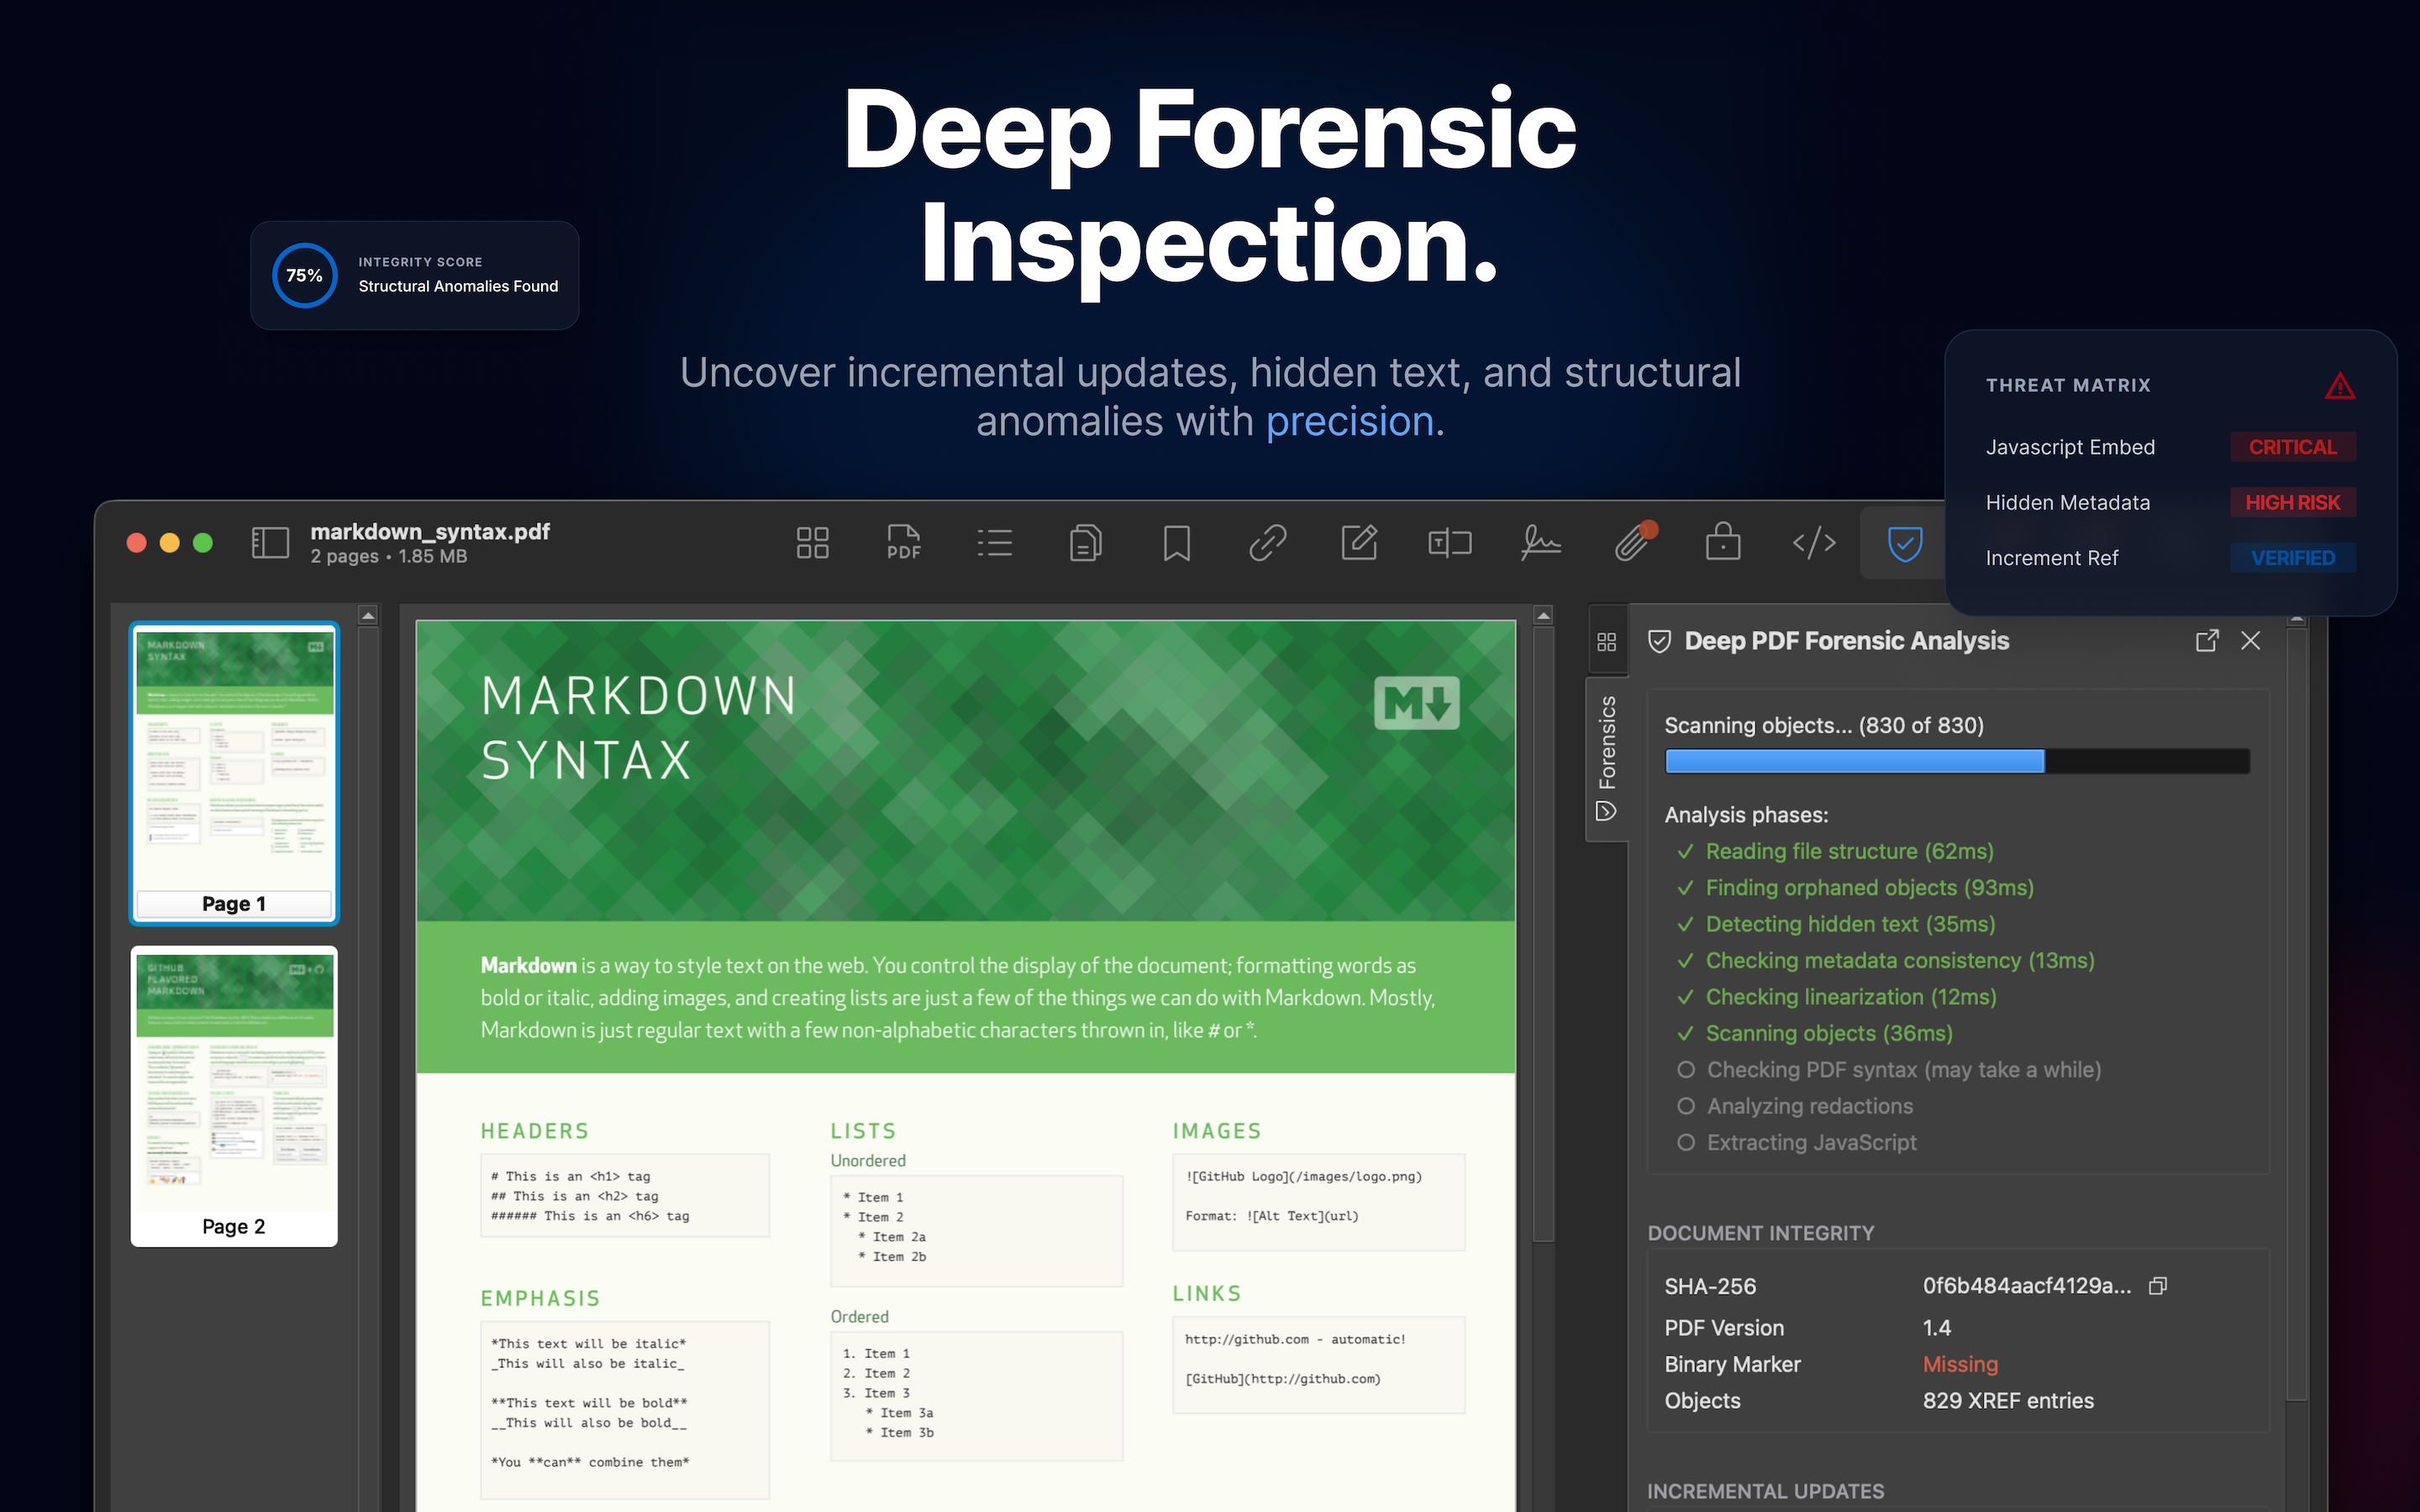
Task: Click the HEADERS heading in the document
Action: coord(534,1131)
